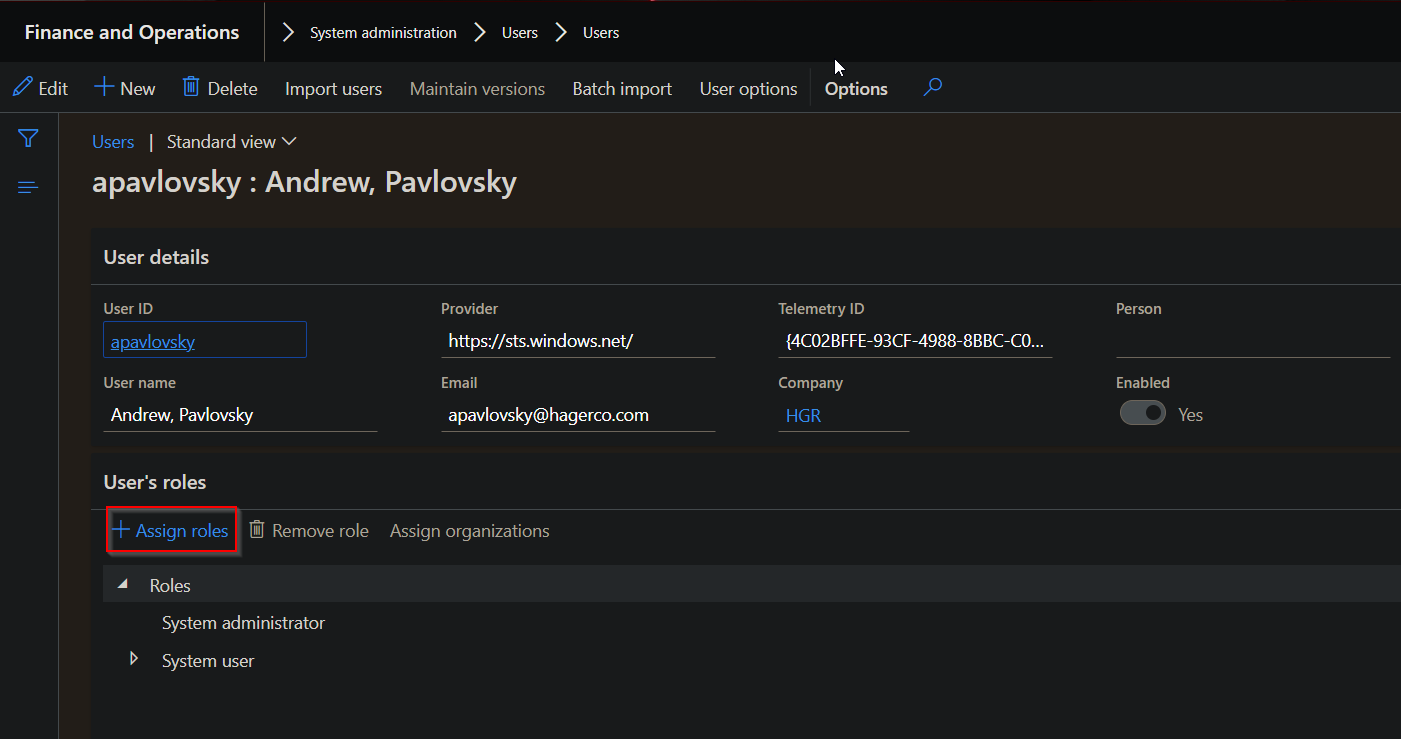Show the list via lines icon in sidebar
The image size is (1401, 739).
click(x=28, y=187)
